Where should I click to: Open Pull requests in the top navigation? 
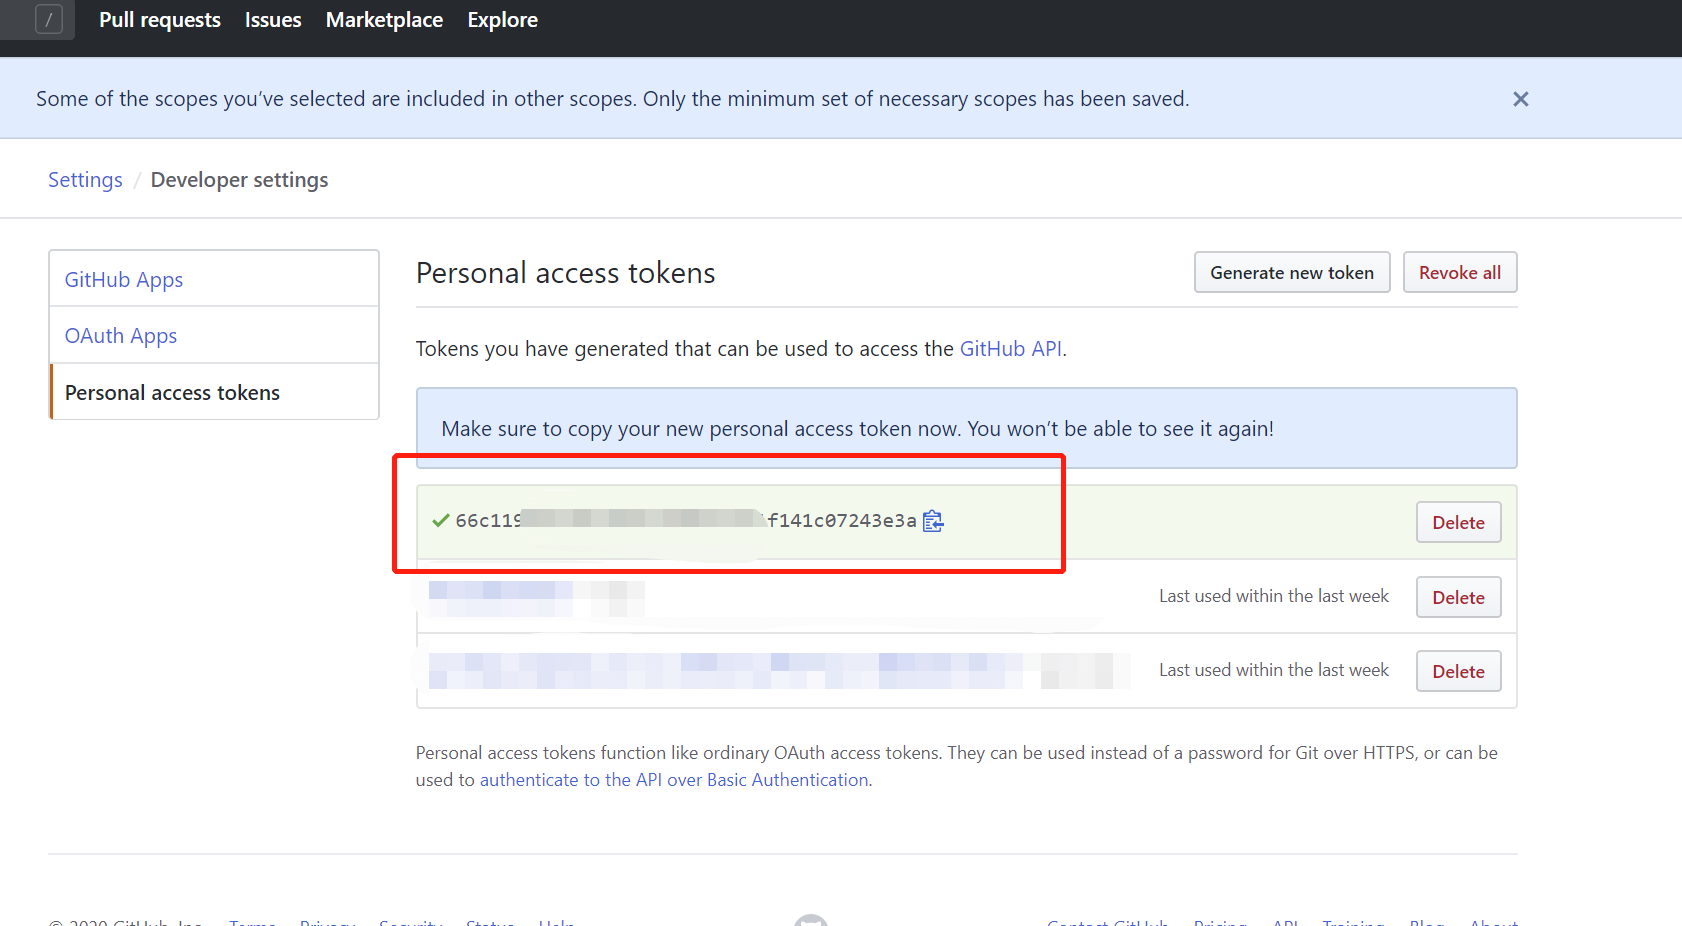point(160,20)
